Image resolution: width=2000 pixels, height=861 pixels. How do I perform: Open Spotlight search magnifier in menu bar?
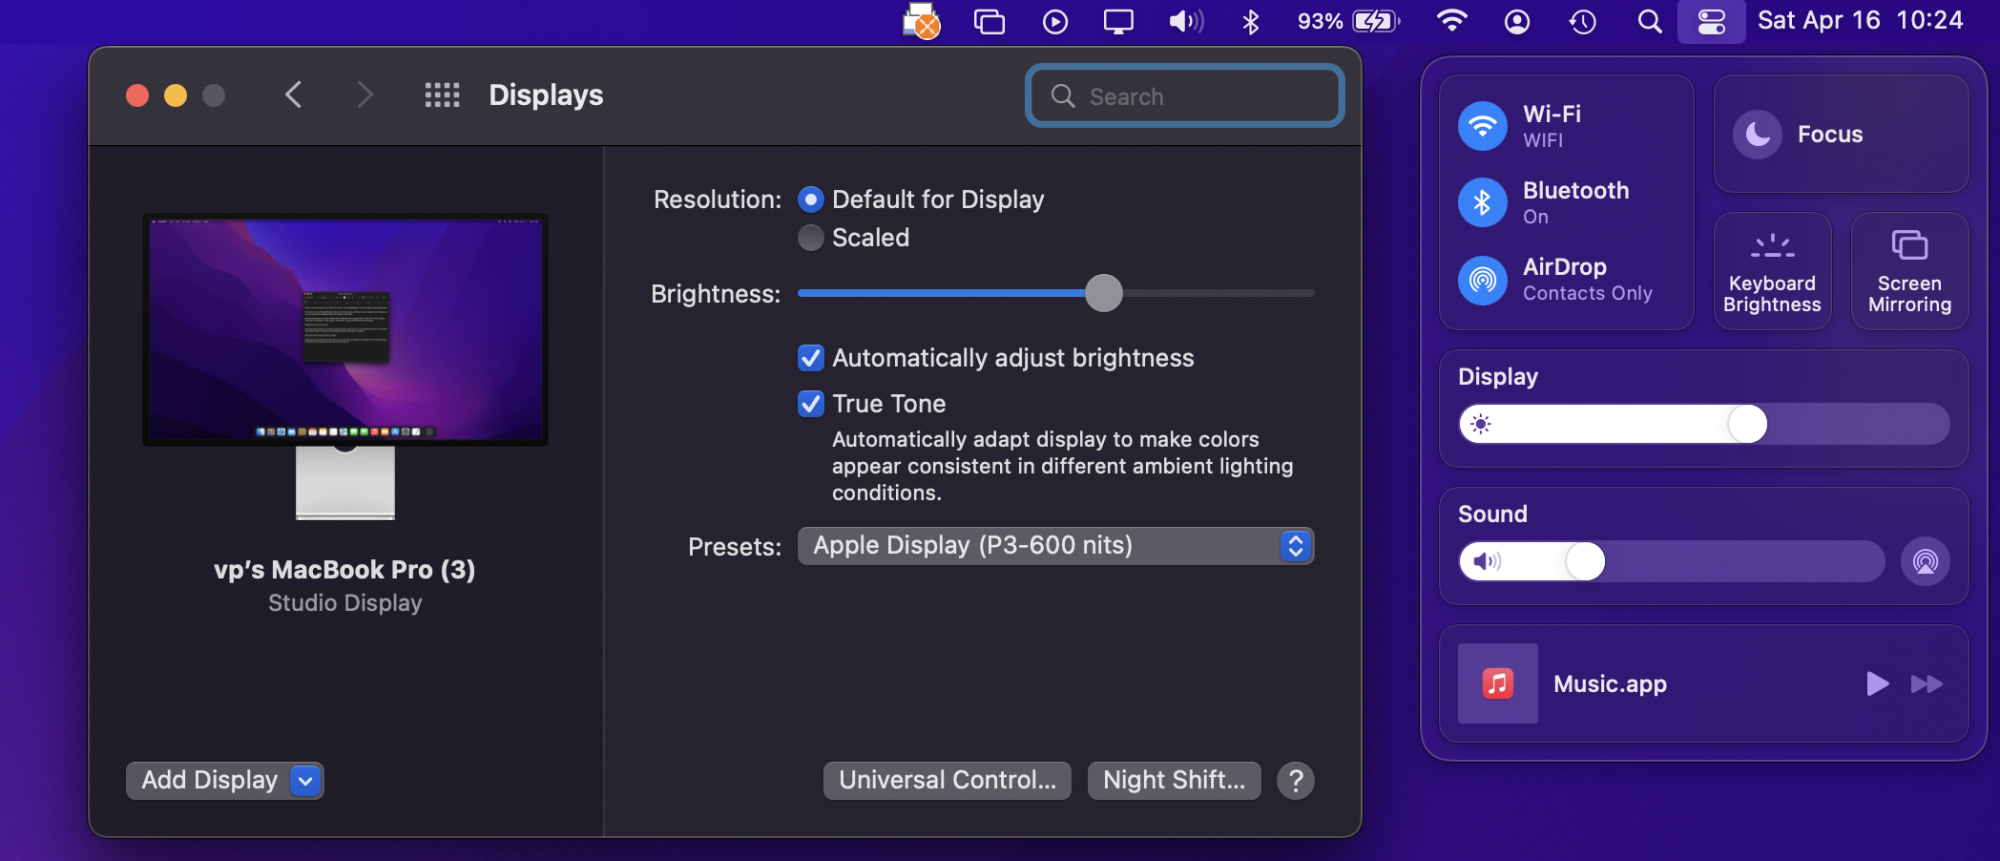(1649, 21)
